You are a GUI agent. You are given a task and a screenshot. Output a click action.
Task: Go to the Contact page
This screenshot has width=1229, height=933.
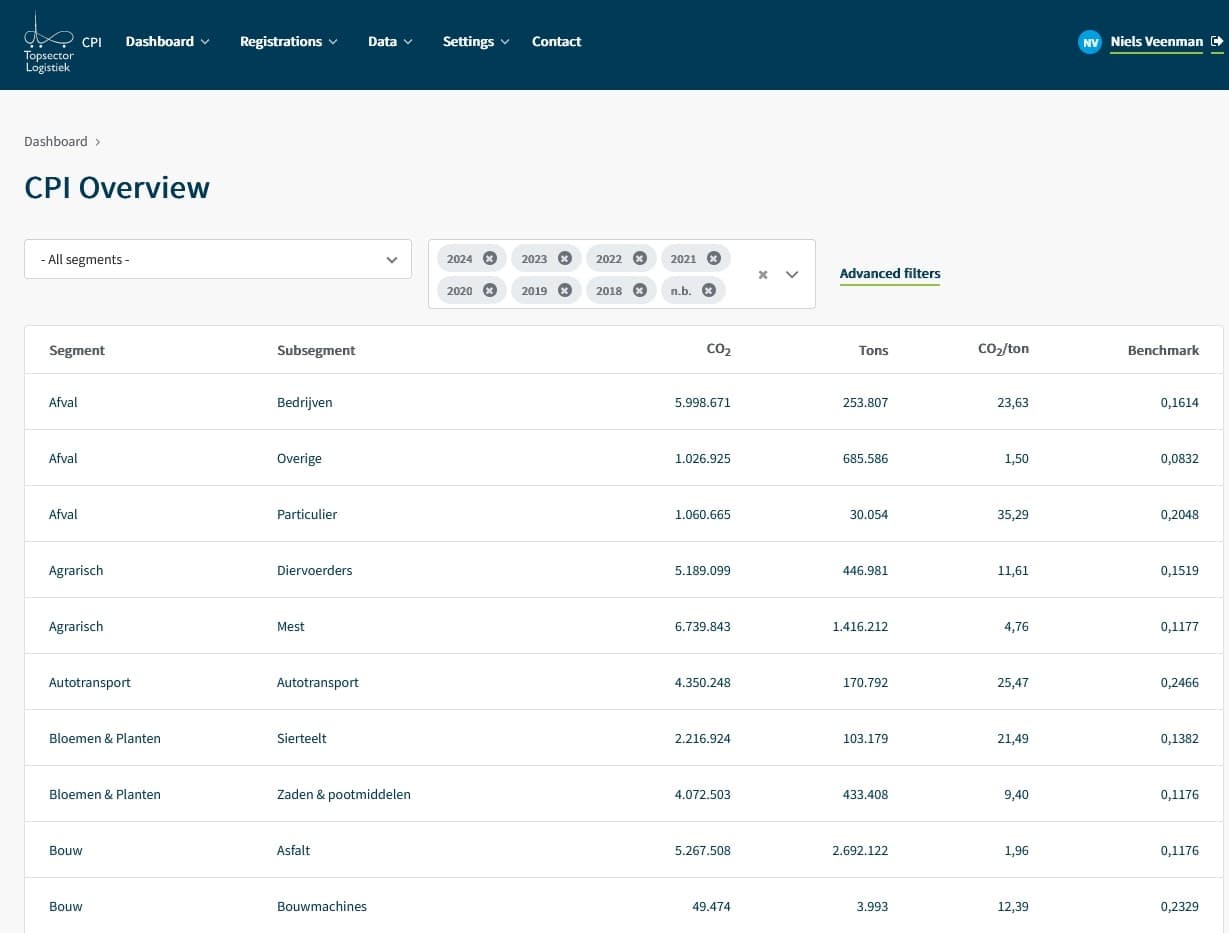coord(556,41)
